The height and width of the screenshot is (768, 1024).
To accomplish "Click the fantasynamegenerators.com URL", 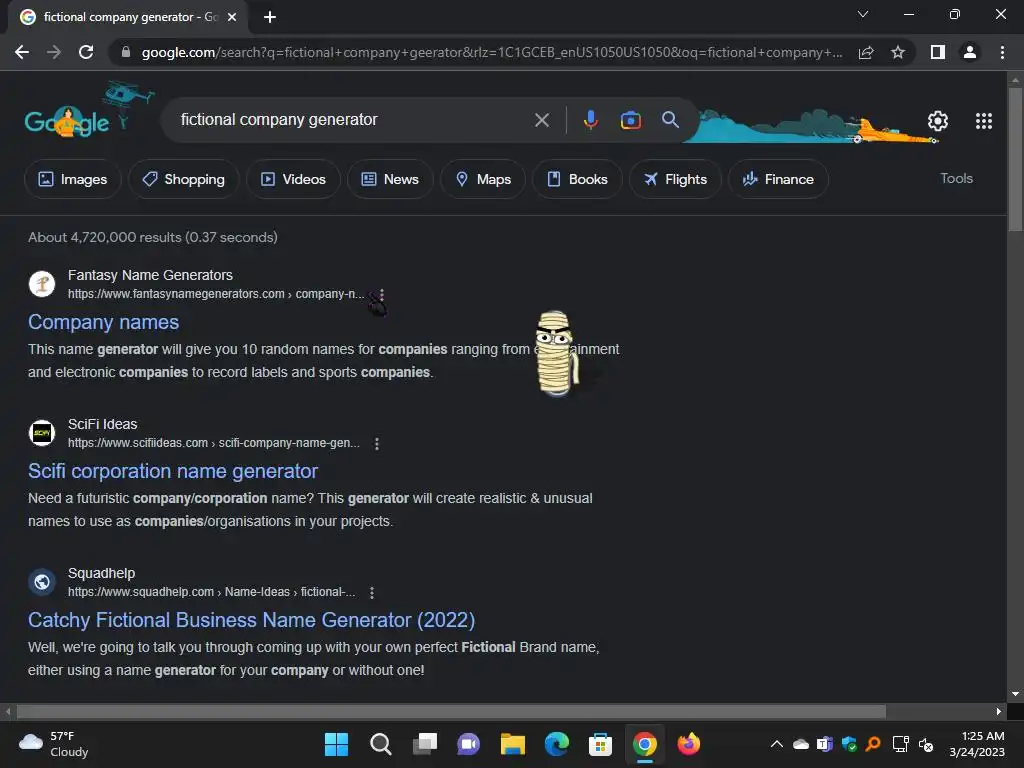I will click(216, 294).
